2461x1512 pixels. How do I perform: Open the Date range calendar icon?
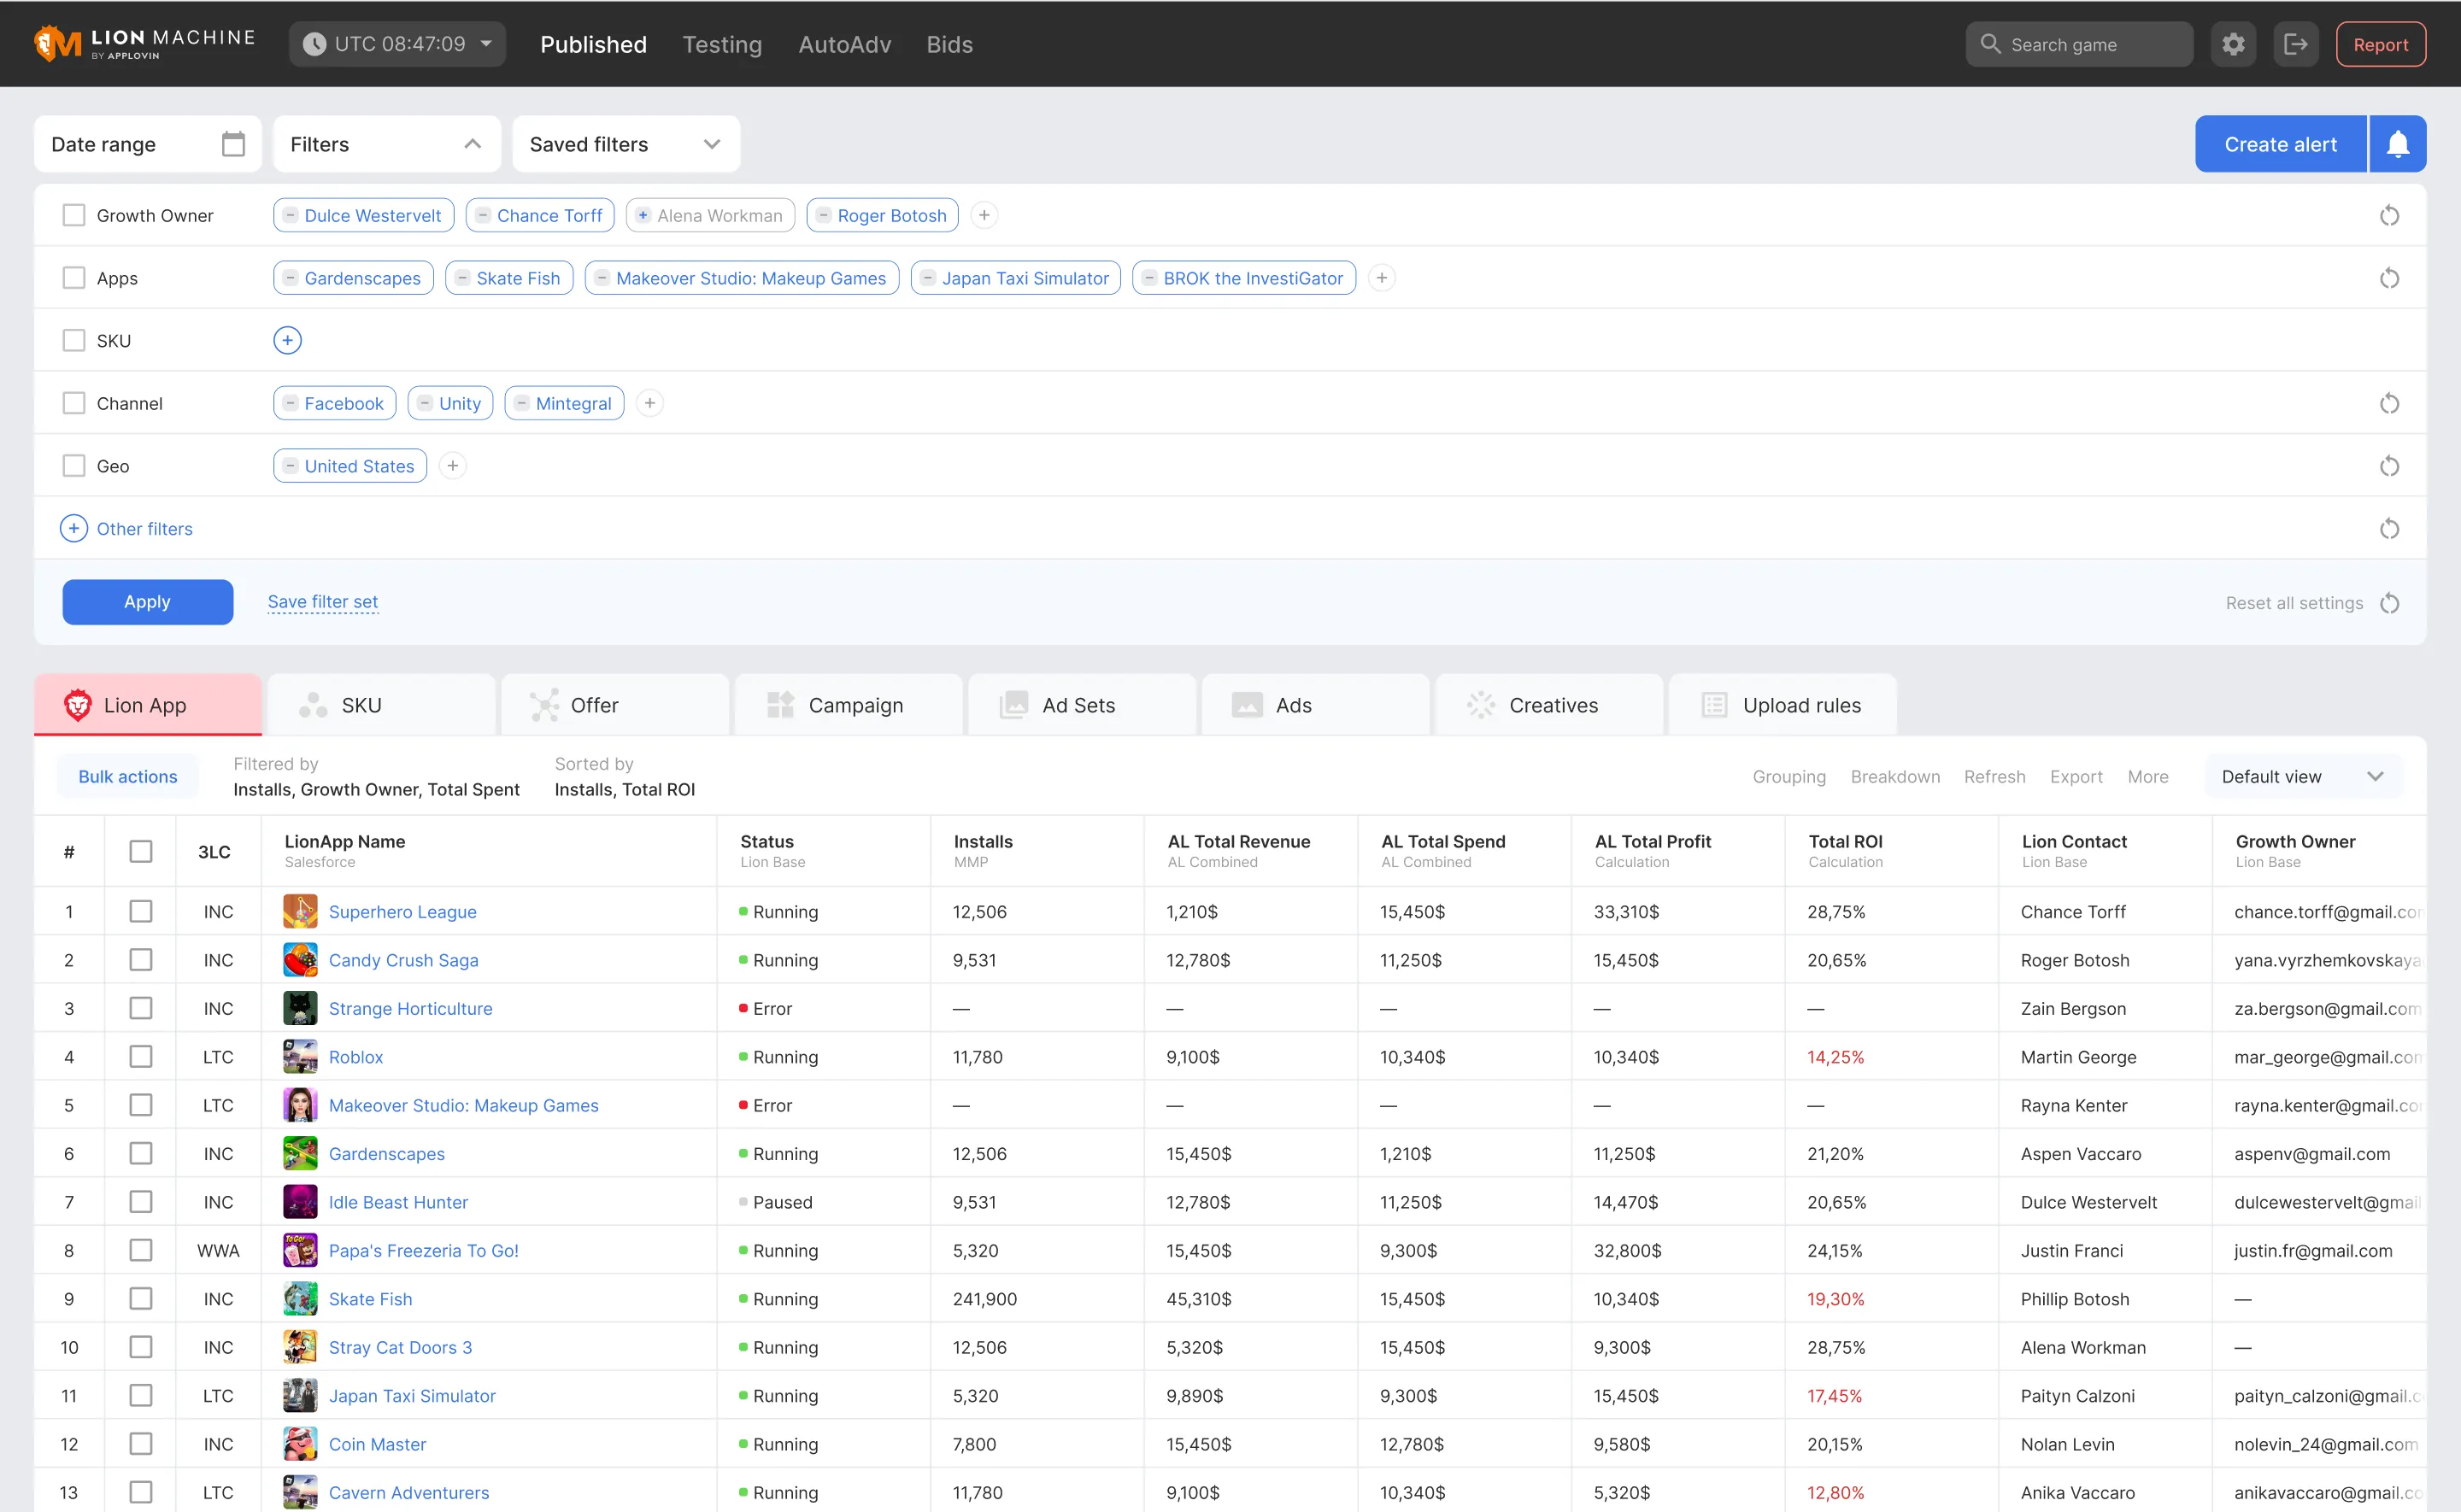coord(233,144)
